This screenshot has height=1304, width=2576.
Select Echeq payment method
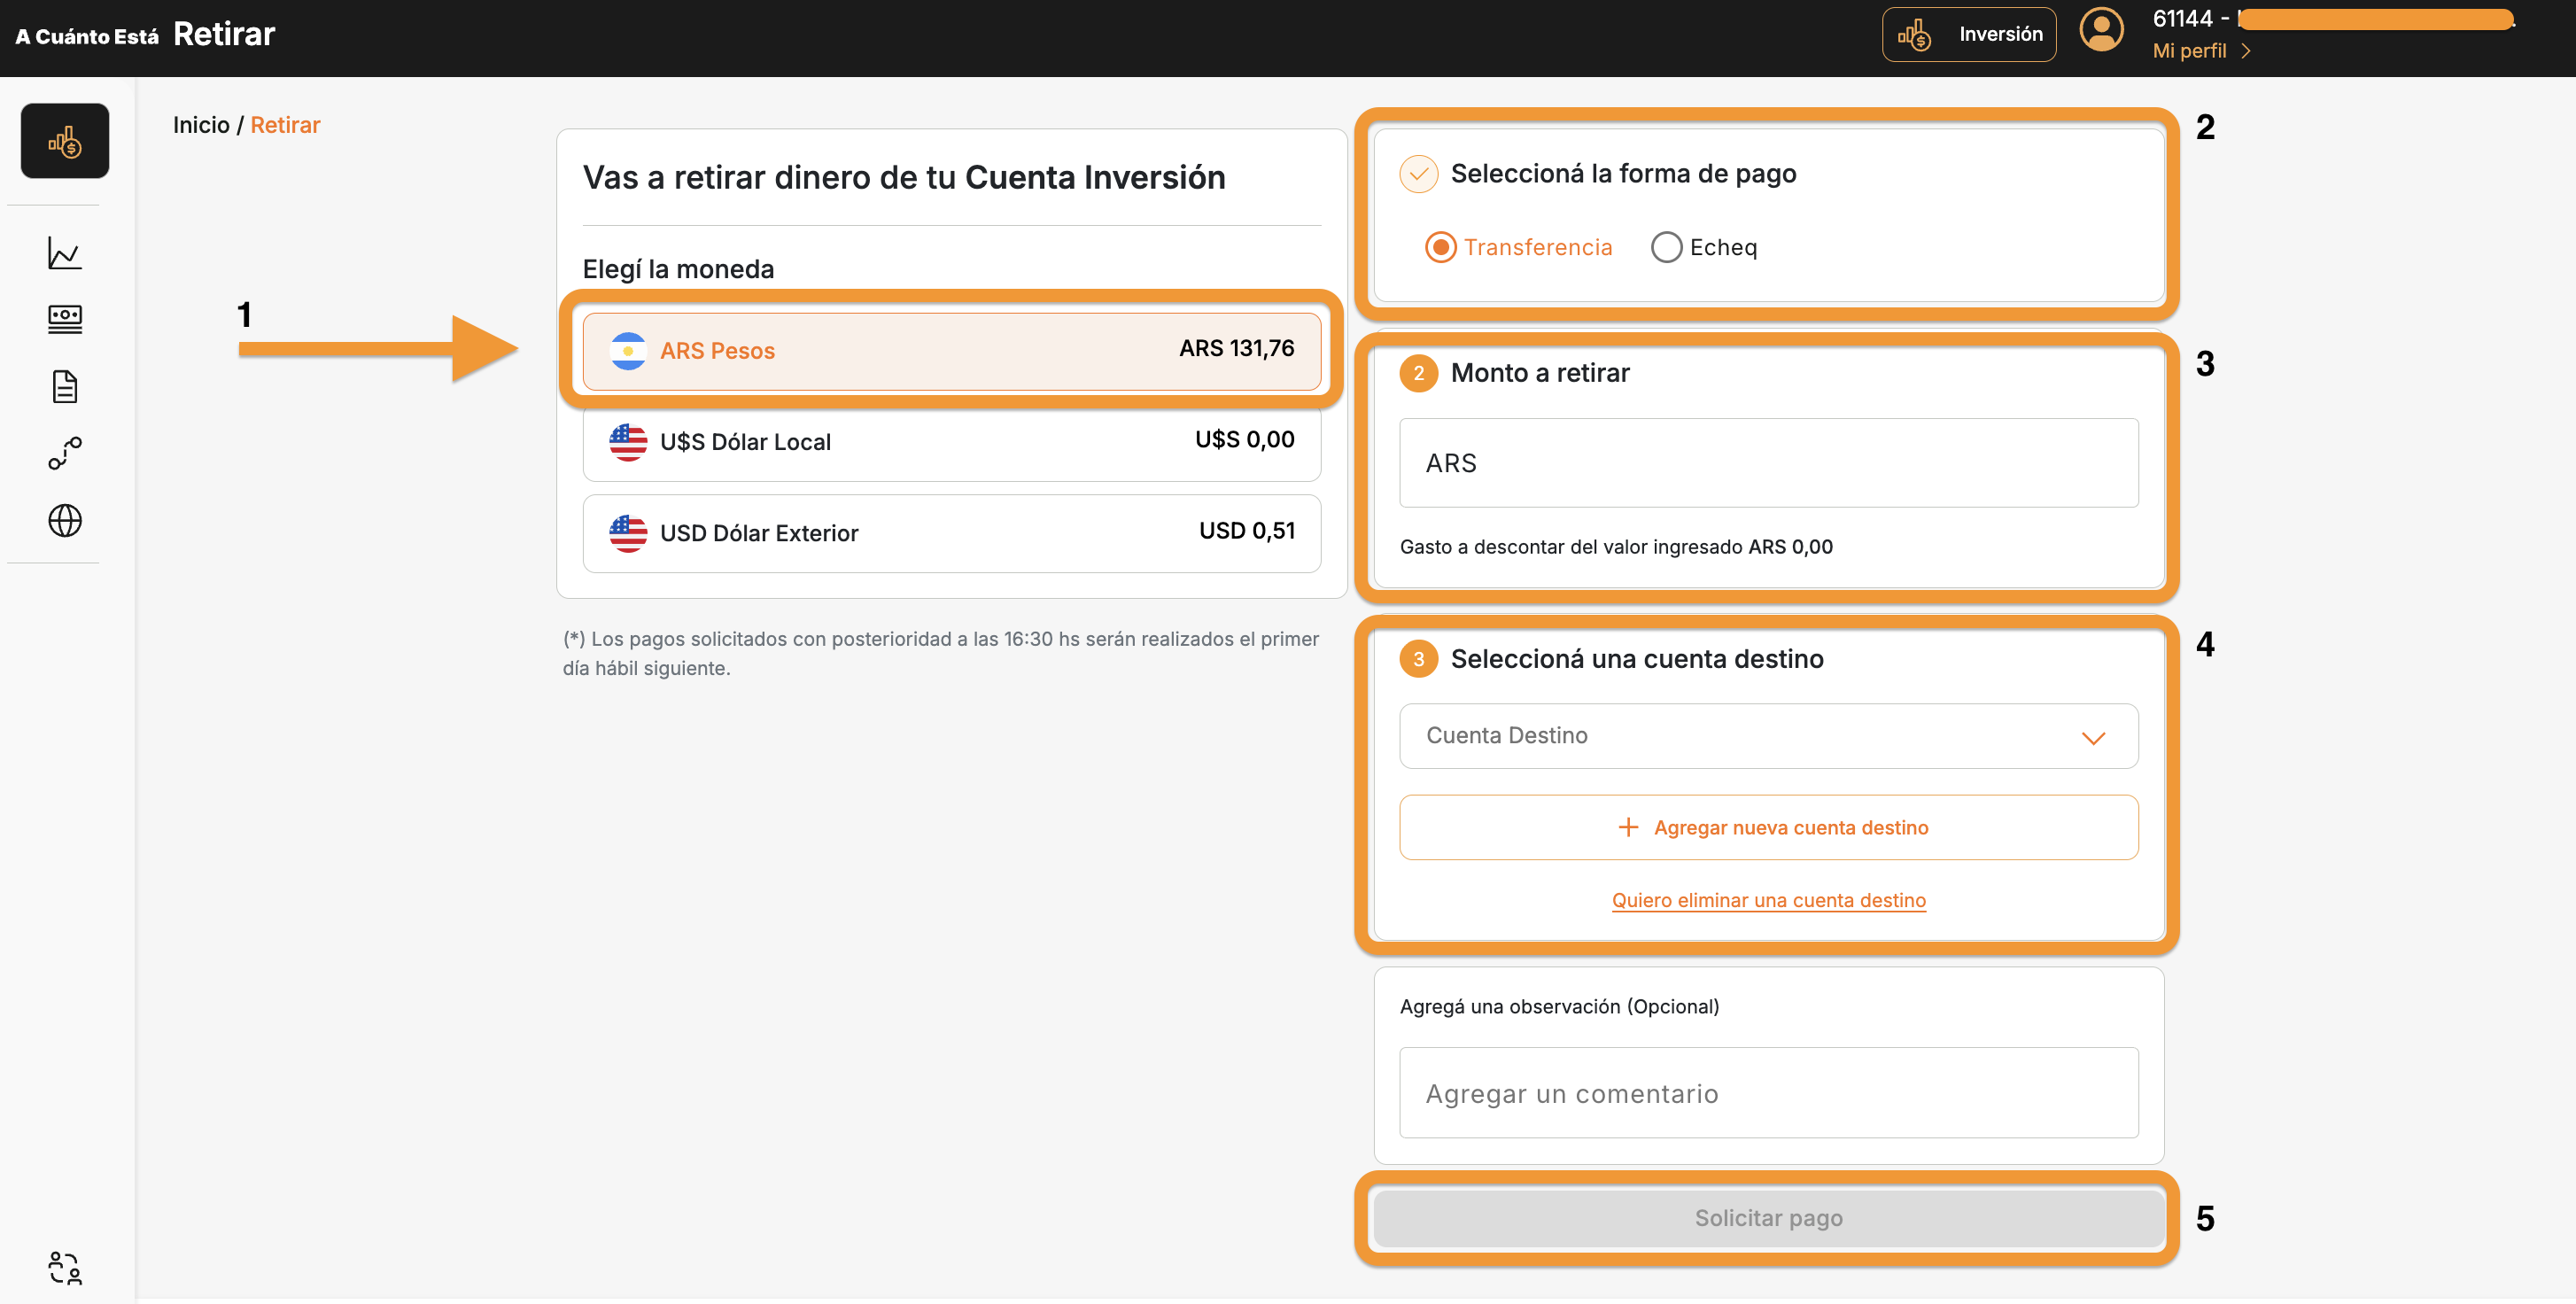(1666, 247)
